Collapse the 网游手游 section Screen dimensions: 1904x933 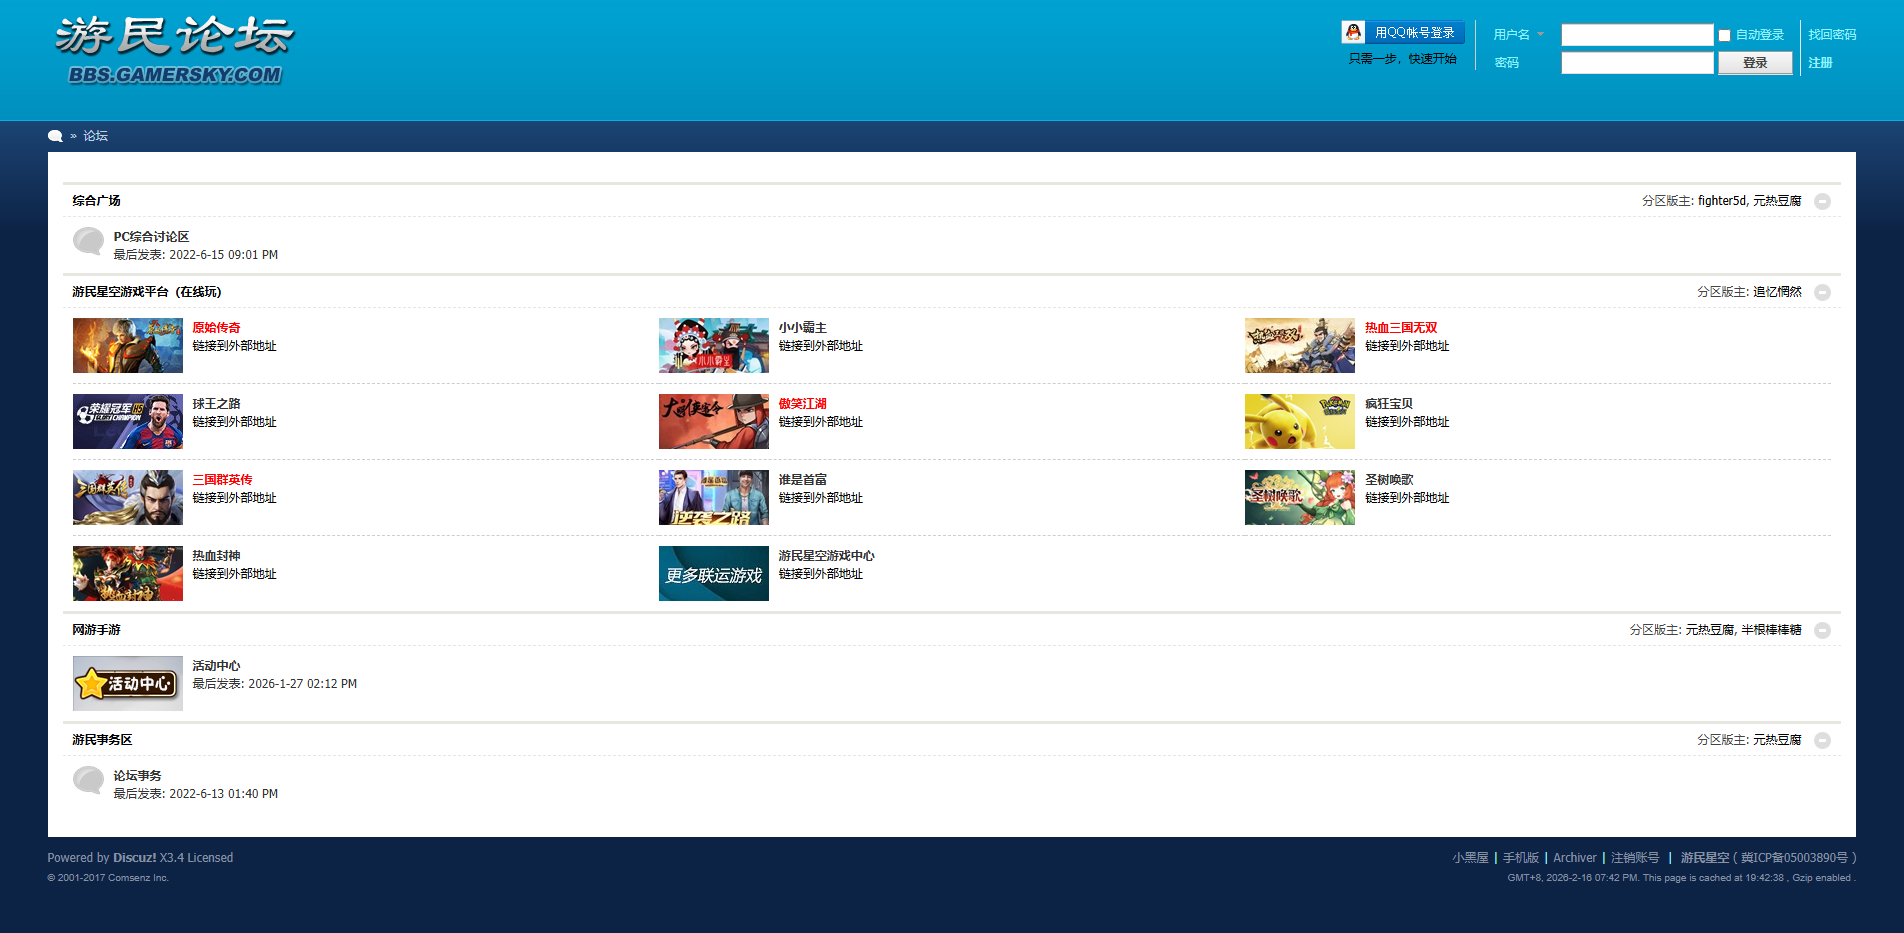coord(1822,630)
